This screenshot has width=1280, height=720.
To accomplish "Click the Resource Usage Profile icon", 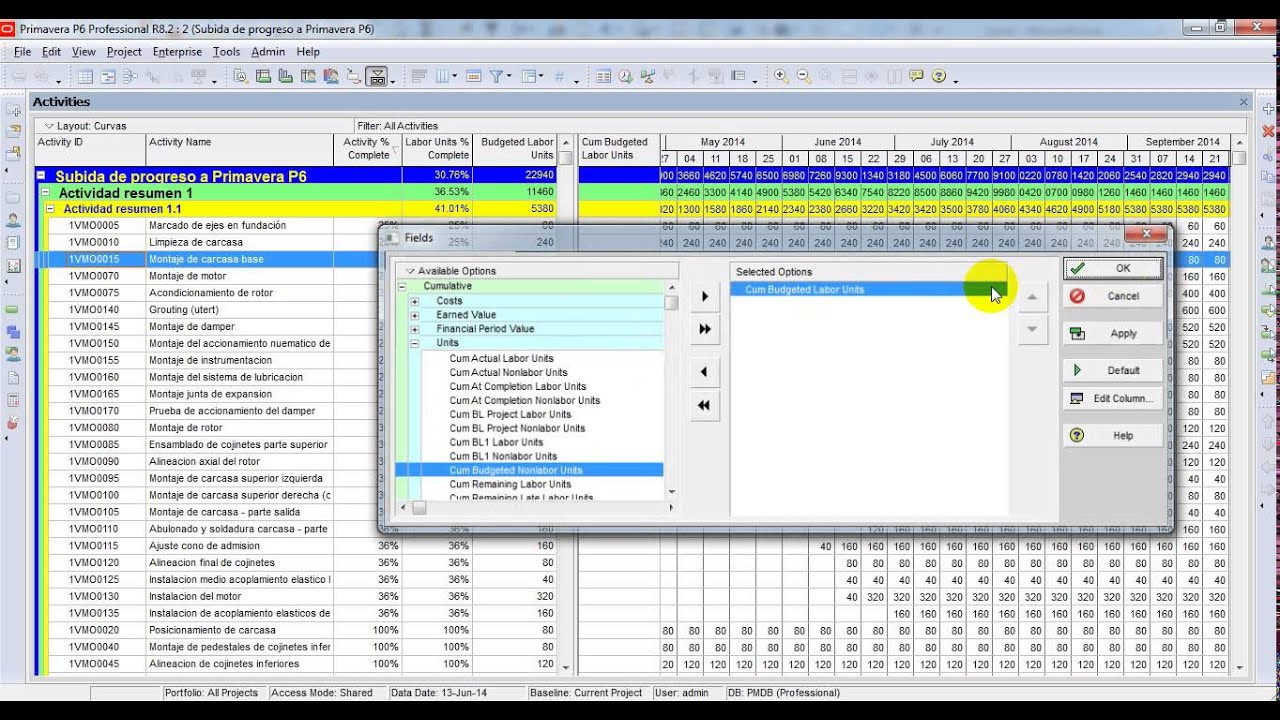I will pos(330,77).
